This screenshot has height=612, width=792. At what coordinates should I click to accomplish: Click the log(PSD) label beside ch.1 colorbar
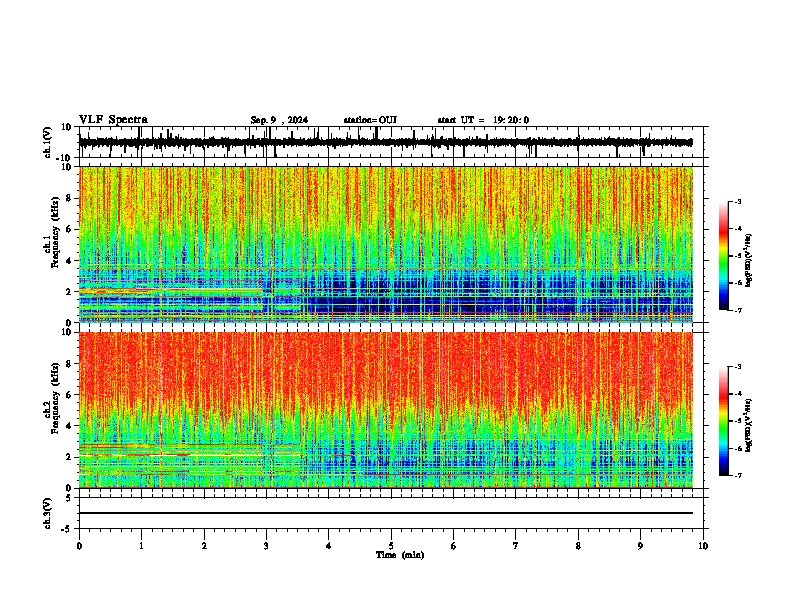(749, 260)
